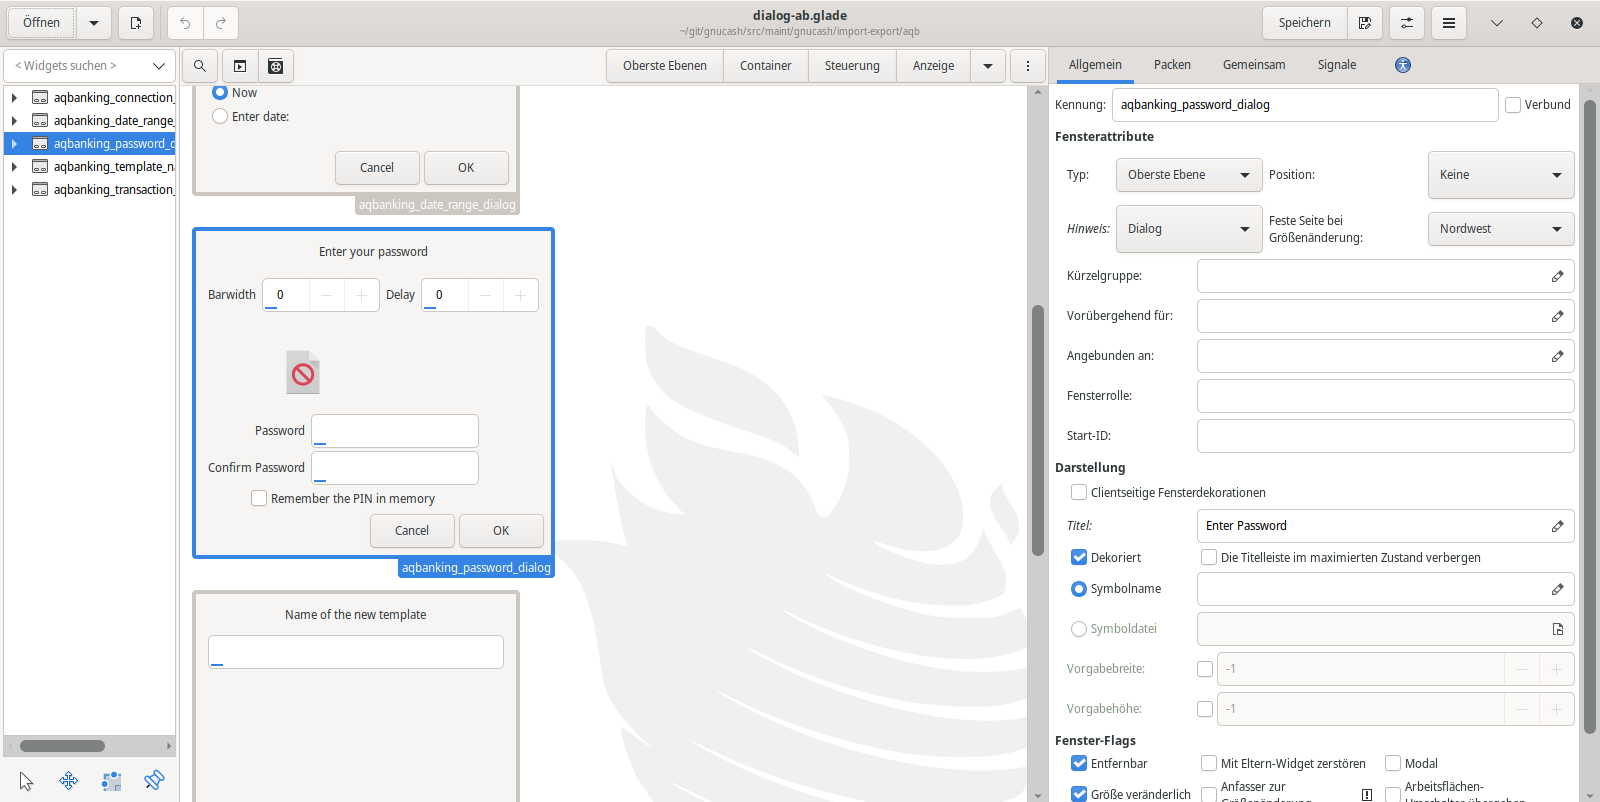Click file chooser icon in Symboldatei field

pos(1557,629)
